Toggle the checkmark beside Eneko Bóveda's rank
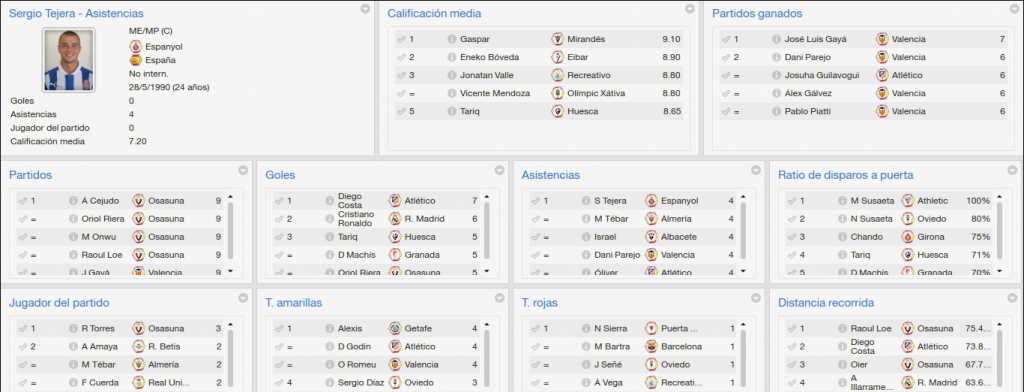Screen dimensions: 1024x392 (401, 57)
